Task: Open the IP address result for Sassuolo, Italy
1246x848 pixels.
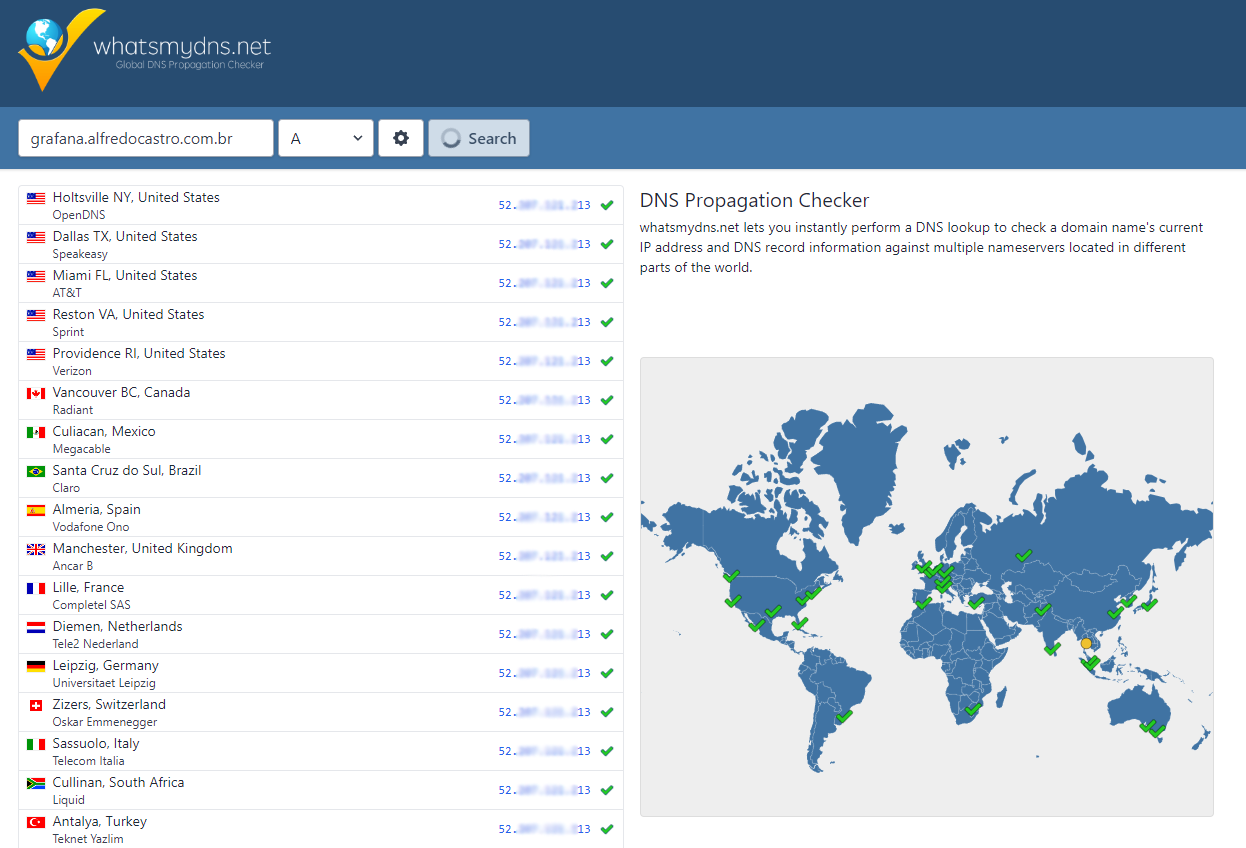Action: pyautogui.click(x=545, y=751)
